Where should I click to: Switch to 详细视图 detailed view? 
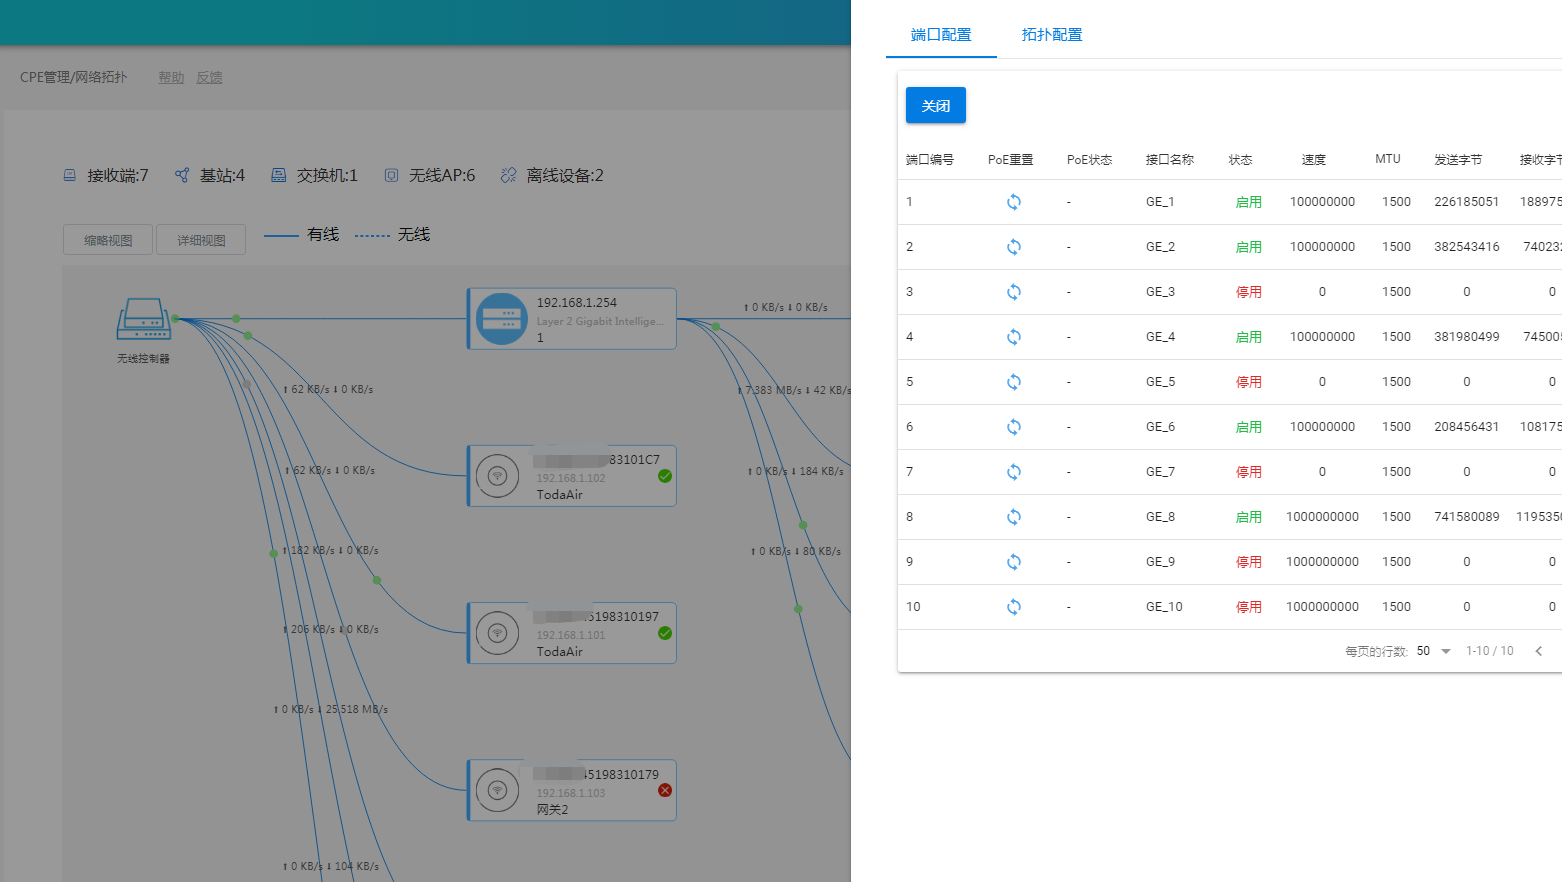(x=201, y=240)
